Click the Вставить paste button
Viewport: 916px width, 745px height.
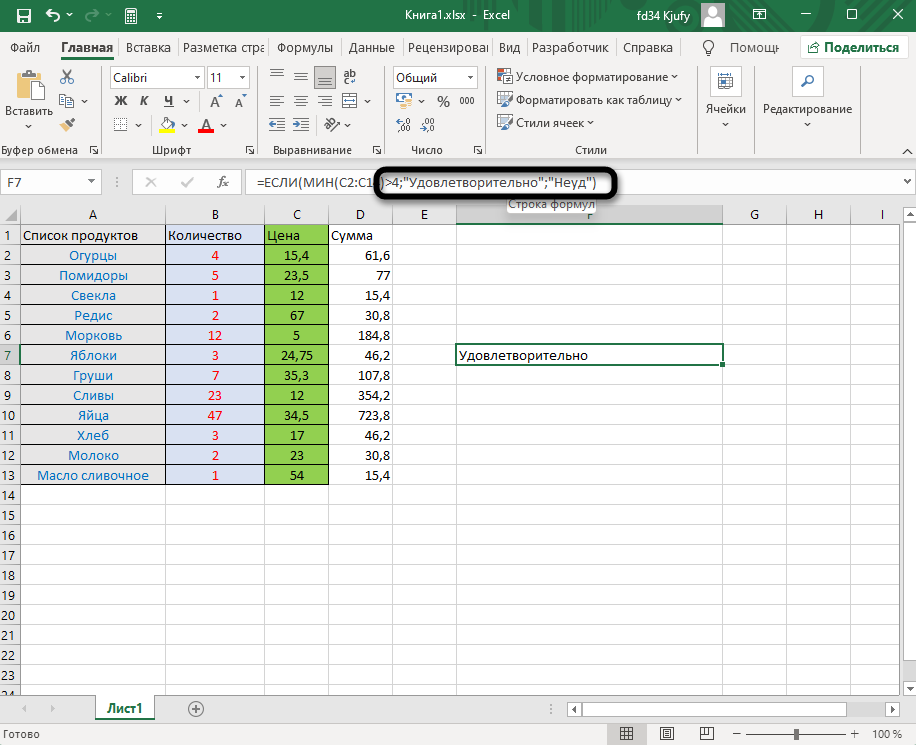click(x=28, y=100)
